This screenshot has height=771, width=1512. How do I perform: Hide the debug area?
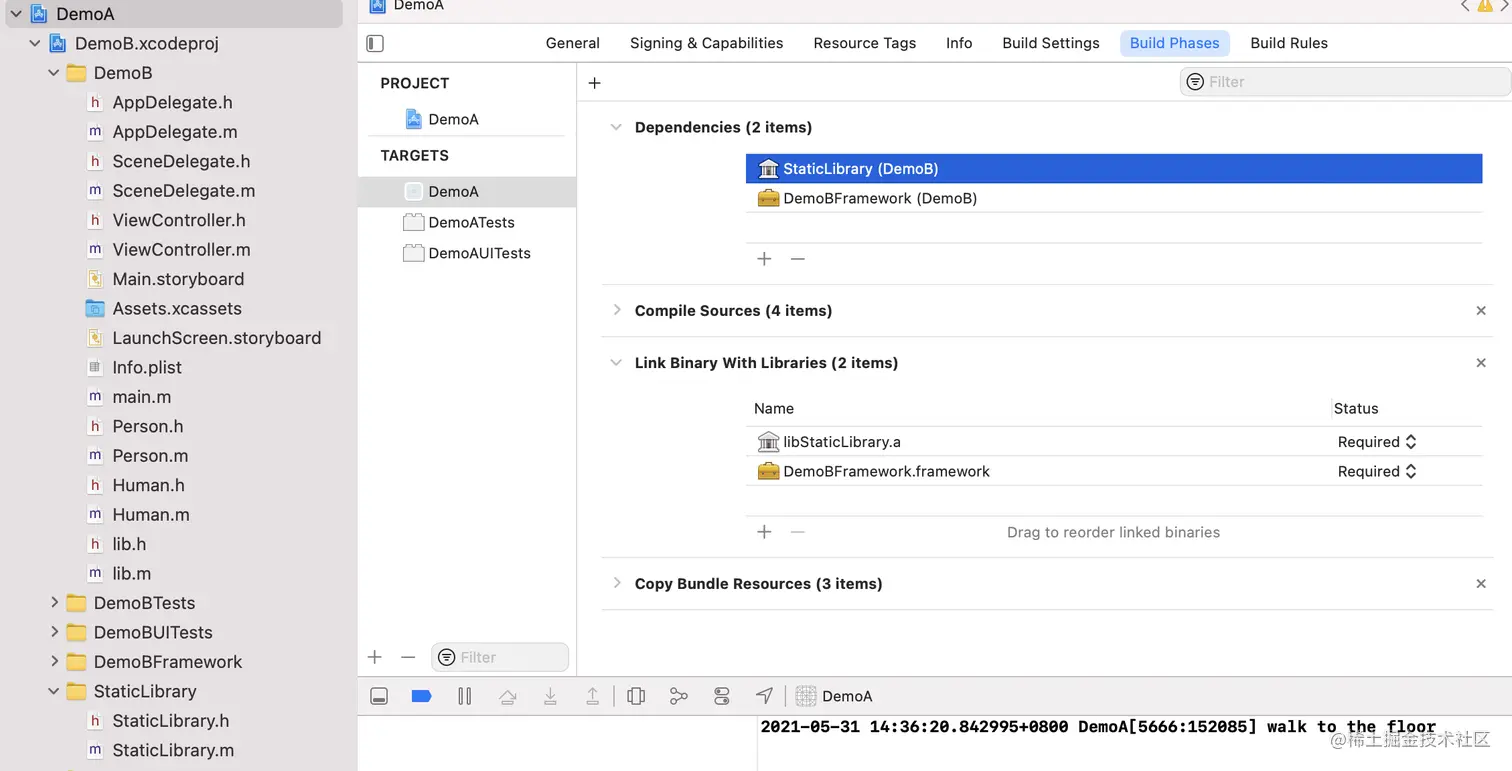coord(379,696)
